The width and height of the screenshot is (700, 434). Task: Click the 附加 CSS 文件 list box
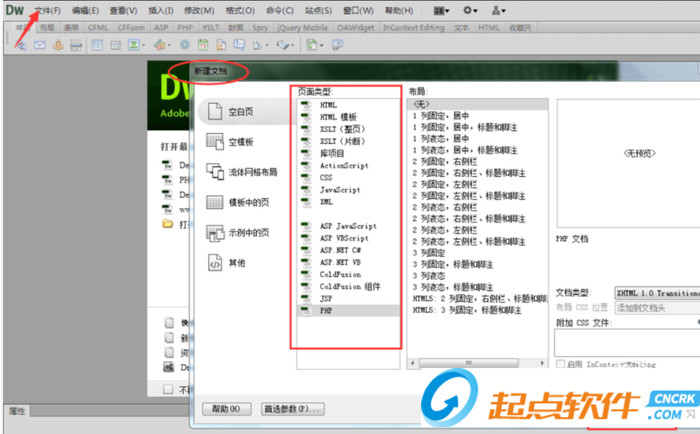click(627, 343)
